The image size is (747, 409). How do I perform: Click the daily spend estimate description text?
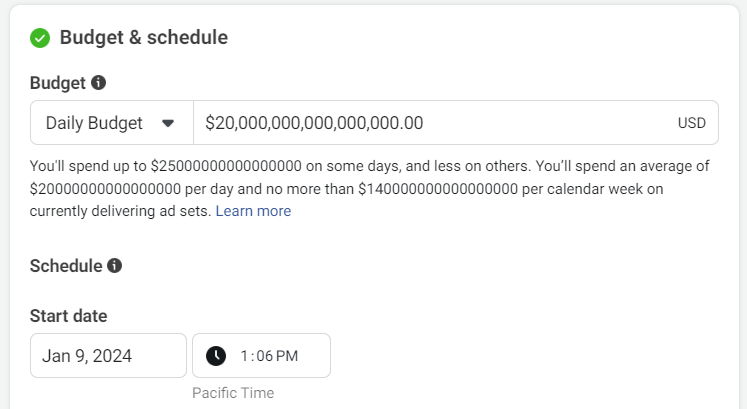pos(370,189)
